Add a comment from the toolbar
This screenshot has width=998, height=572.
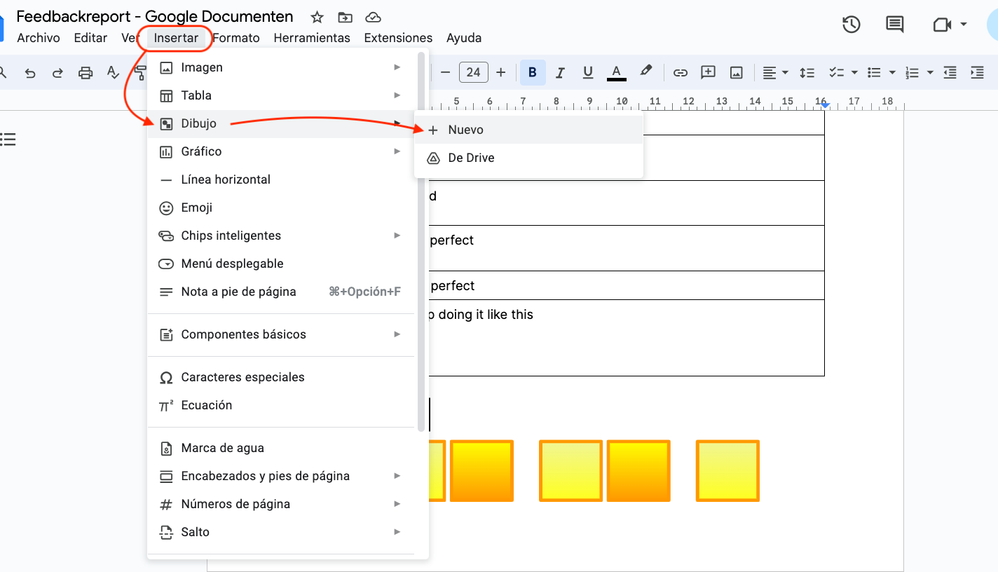tap(708, 73)
